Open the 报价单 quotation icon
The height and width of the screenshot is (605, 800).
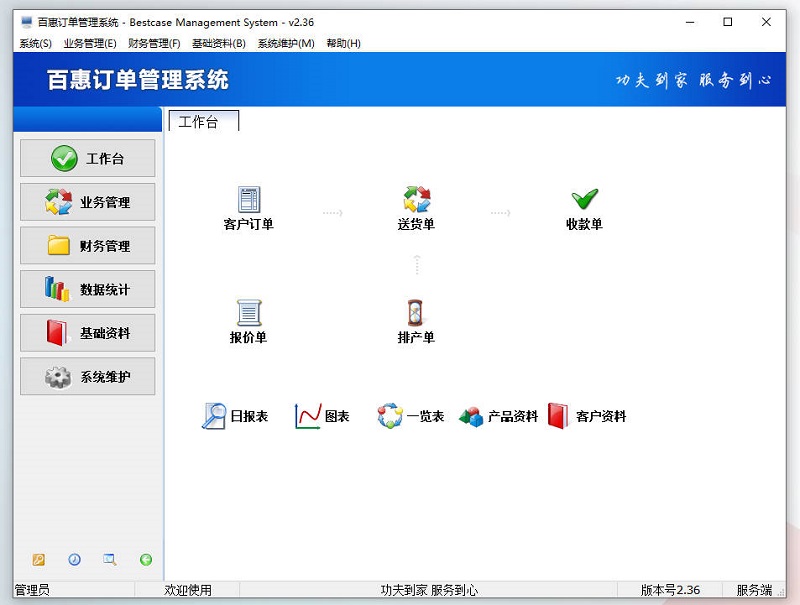(248, 313)
